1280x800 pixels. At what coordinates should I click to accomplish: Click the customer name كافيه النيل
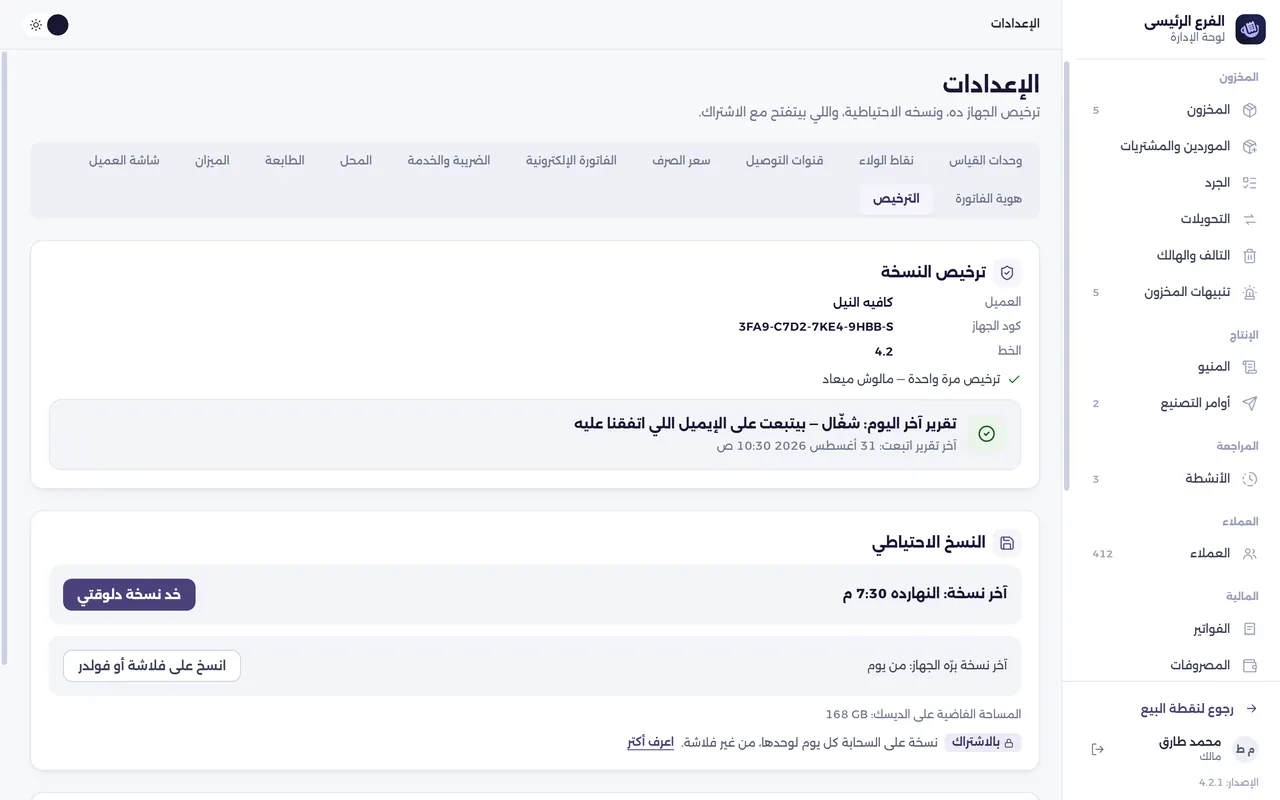point(863,302)
